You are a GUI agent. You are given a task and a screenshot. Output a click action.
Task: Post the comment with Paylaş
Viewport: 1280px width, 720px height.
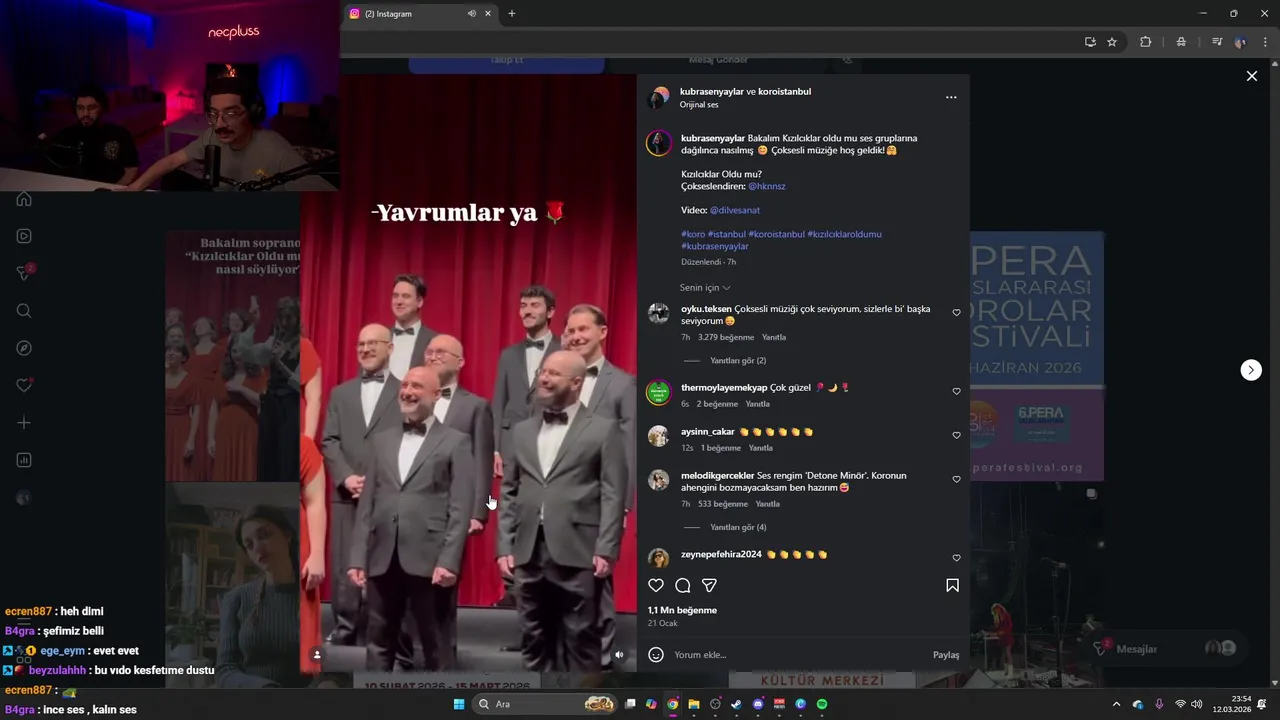pos(946,655)
